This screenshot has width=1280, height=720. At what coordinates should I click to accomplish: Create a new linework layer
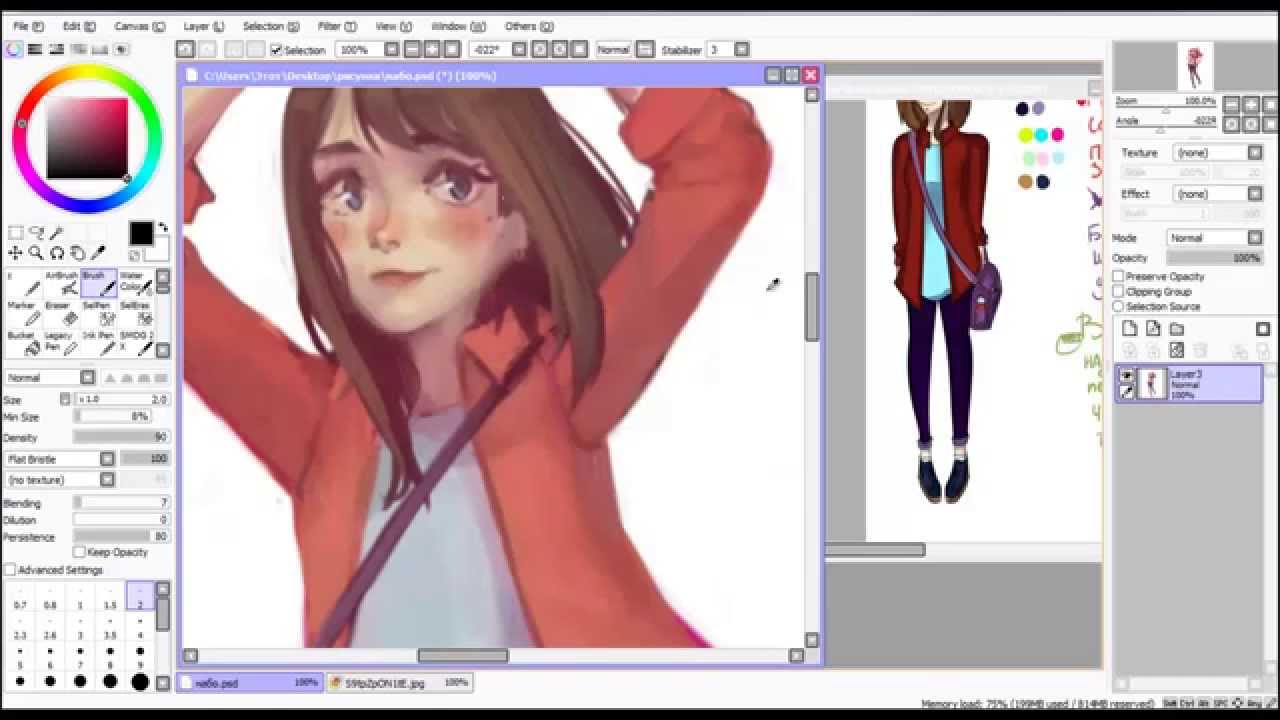1153,329
